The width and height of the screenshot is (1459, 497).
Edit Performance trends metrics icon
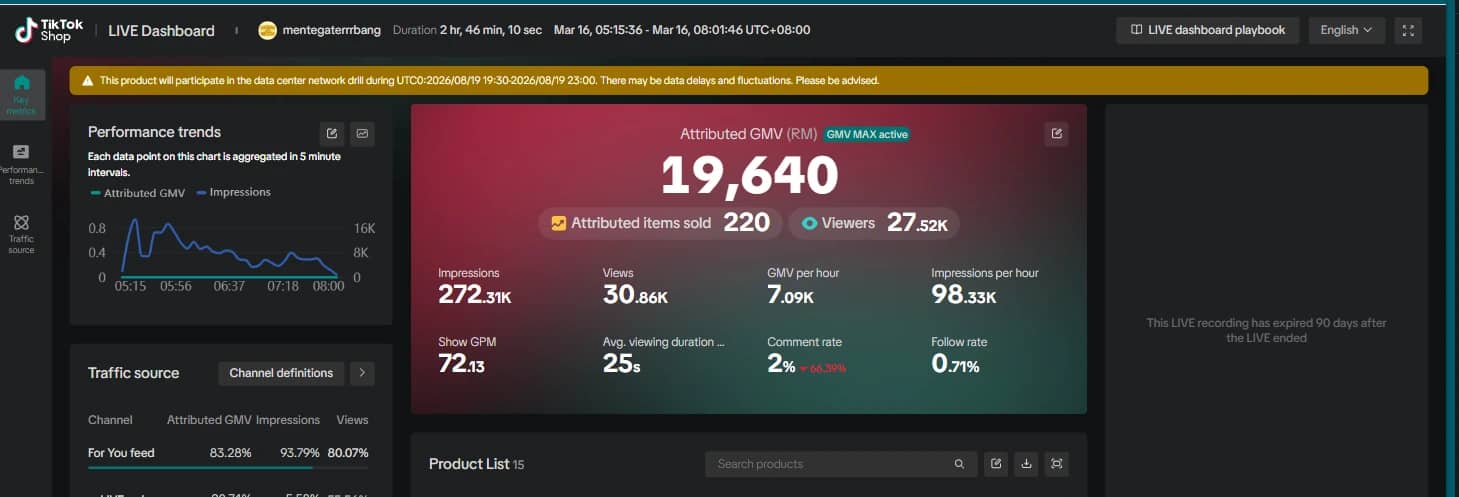pyautogui.click(x=332, y=133)
